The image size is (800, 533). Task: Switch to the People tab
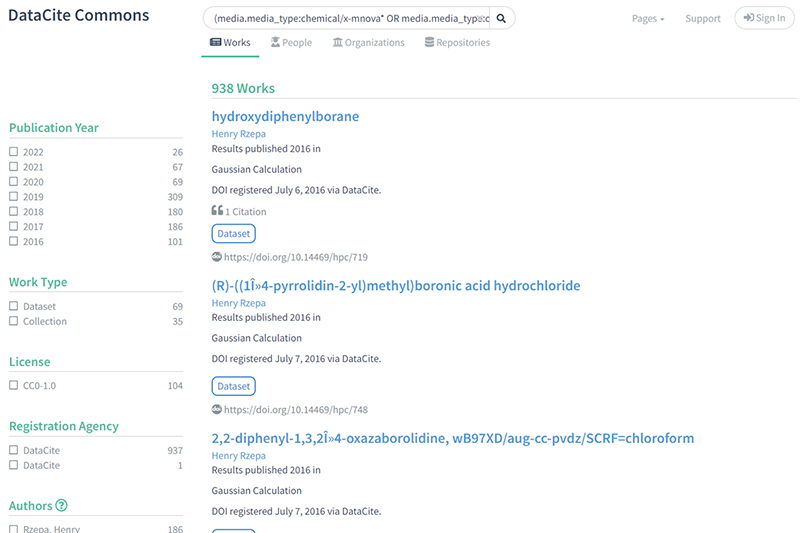point(291,43)
